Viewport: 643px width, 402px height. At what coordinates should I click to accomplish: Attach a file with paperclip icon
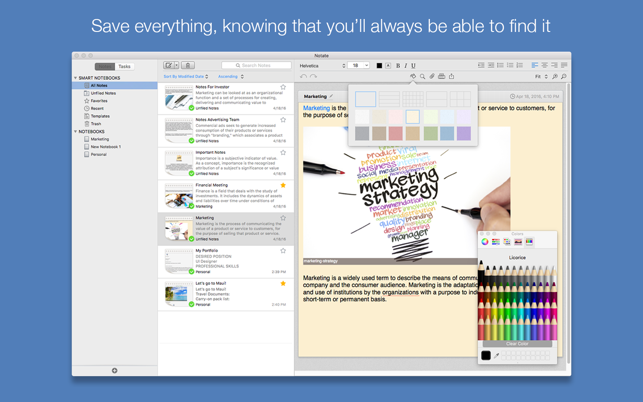[432, 76]
